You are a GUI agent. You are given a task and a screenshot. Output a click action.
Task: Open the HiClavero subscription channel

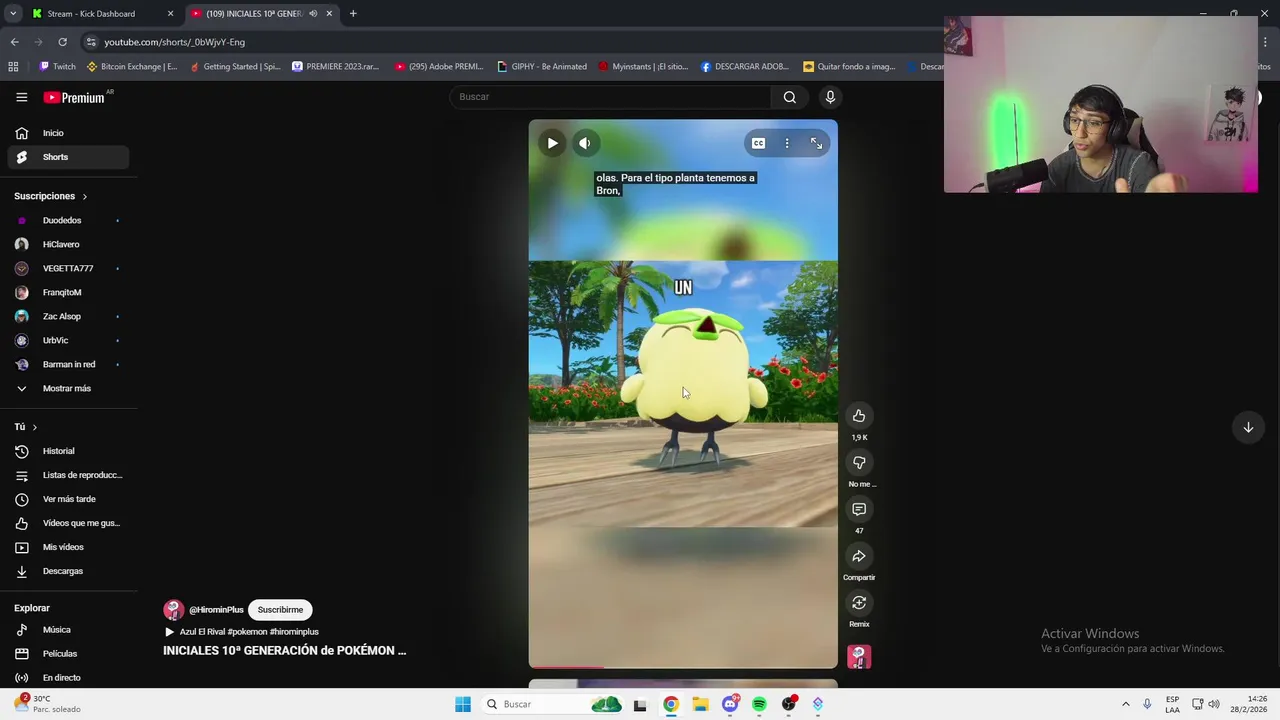point(68,244)
